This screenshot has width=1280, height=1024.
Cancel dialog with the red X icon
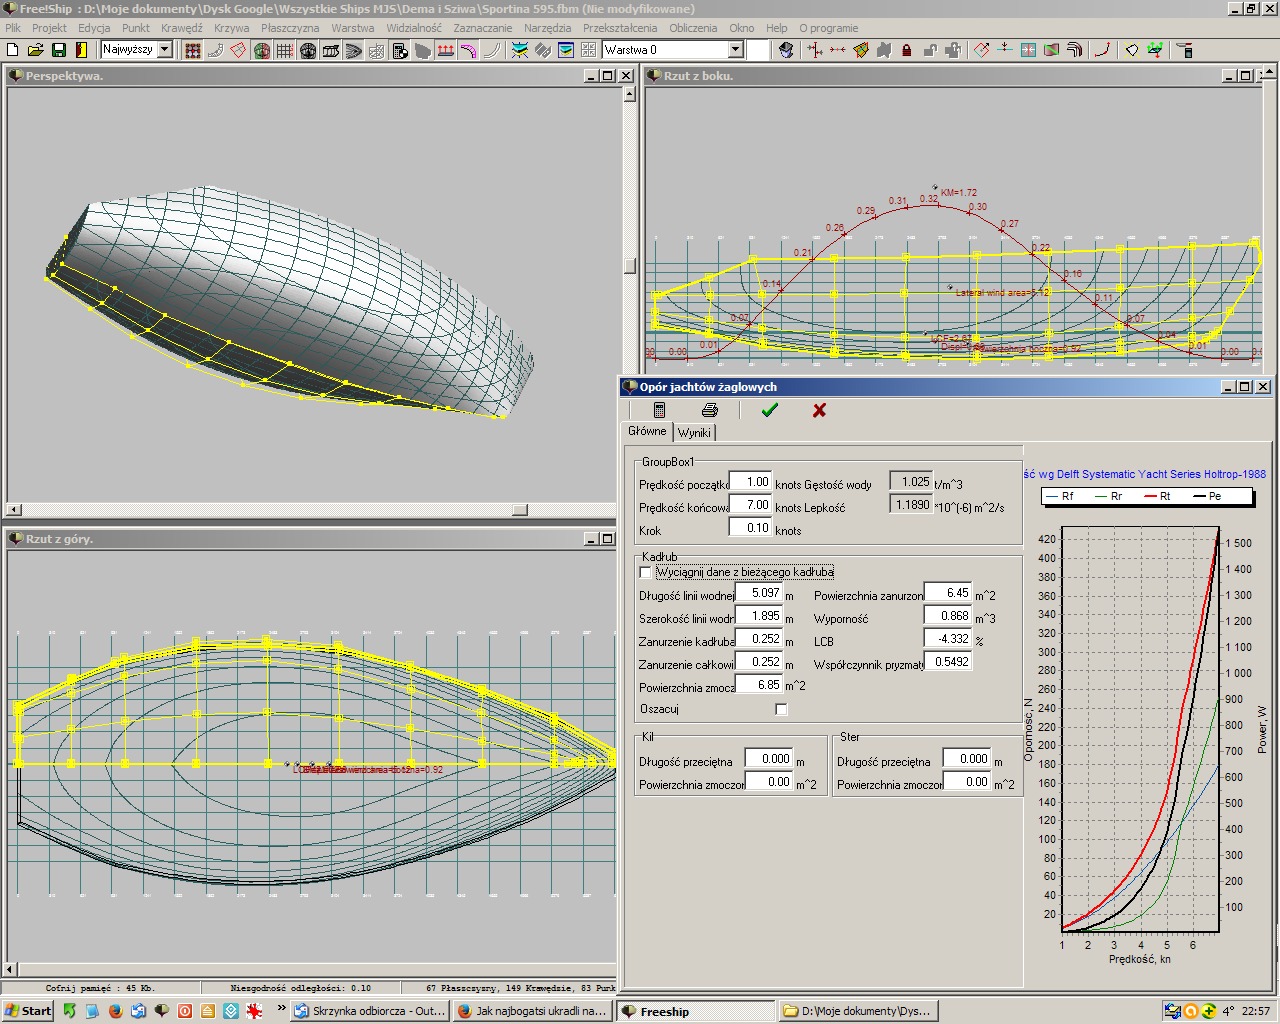[x=819, y=410]
